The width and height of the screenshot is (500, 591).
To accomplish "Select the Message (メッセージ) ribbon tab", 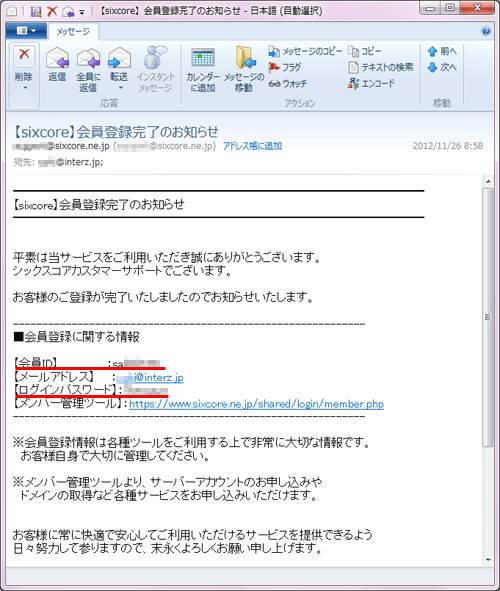I will click(x=73, y=31).
